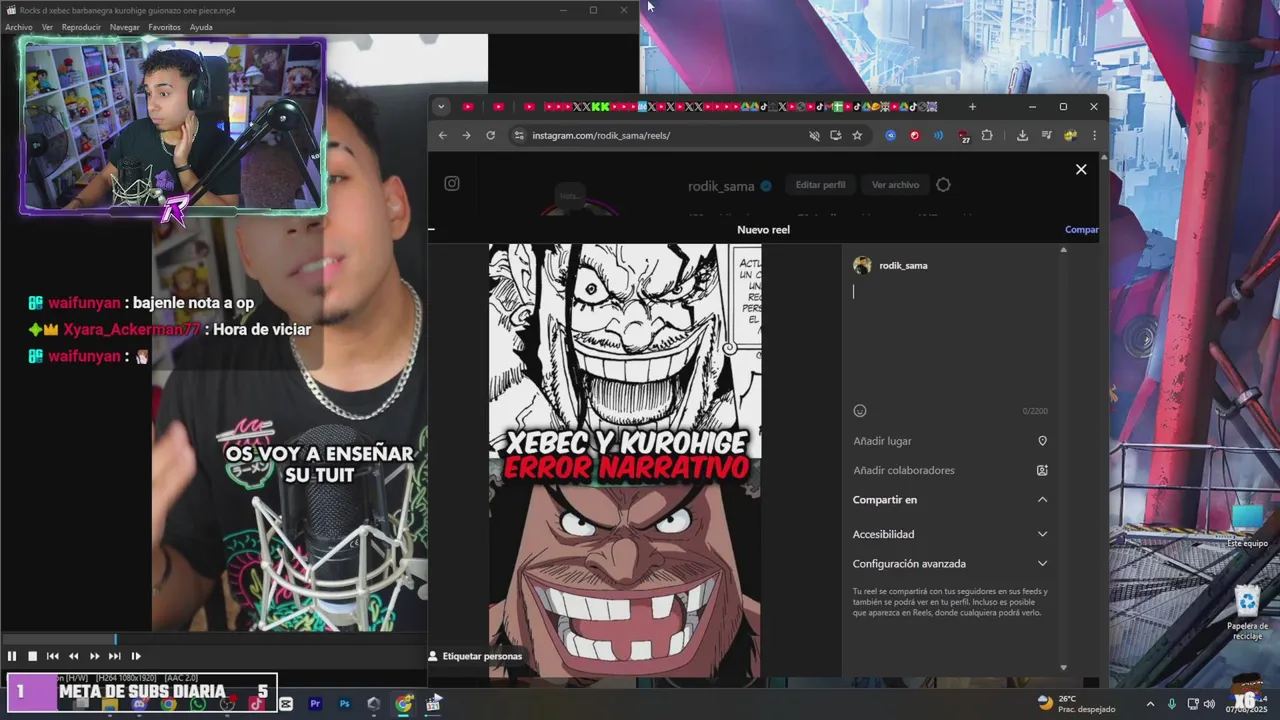The image size is (1280, 720).
Task: Click Editar perfil button
Action: tap(820, 185)
